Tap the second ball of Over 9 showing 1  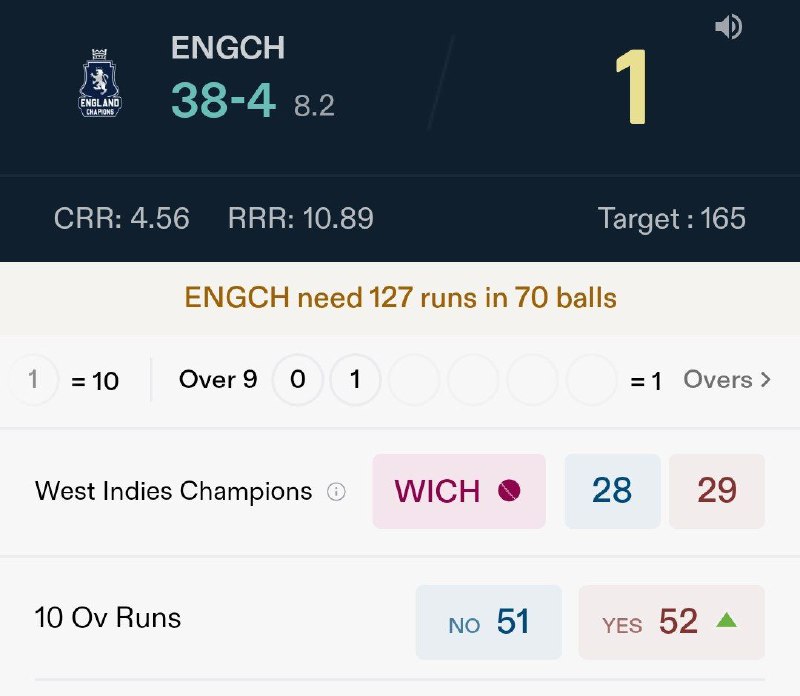point(355,380)
